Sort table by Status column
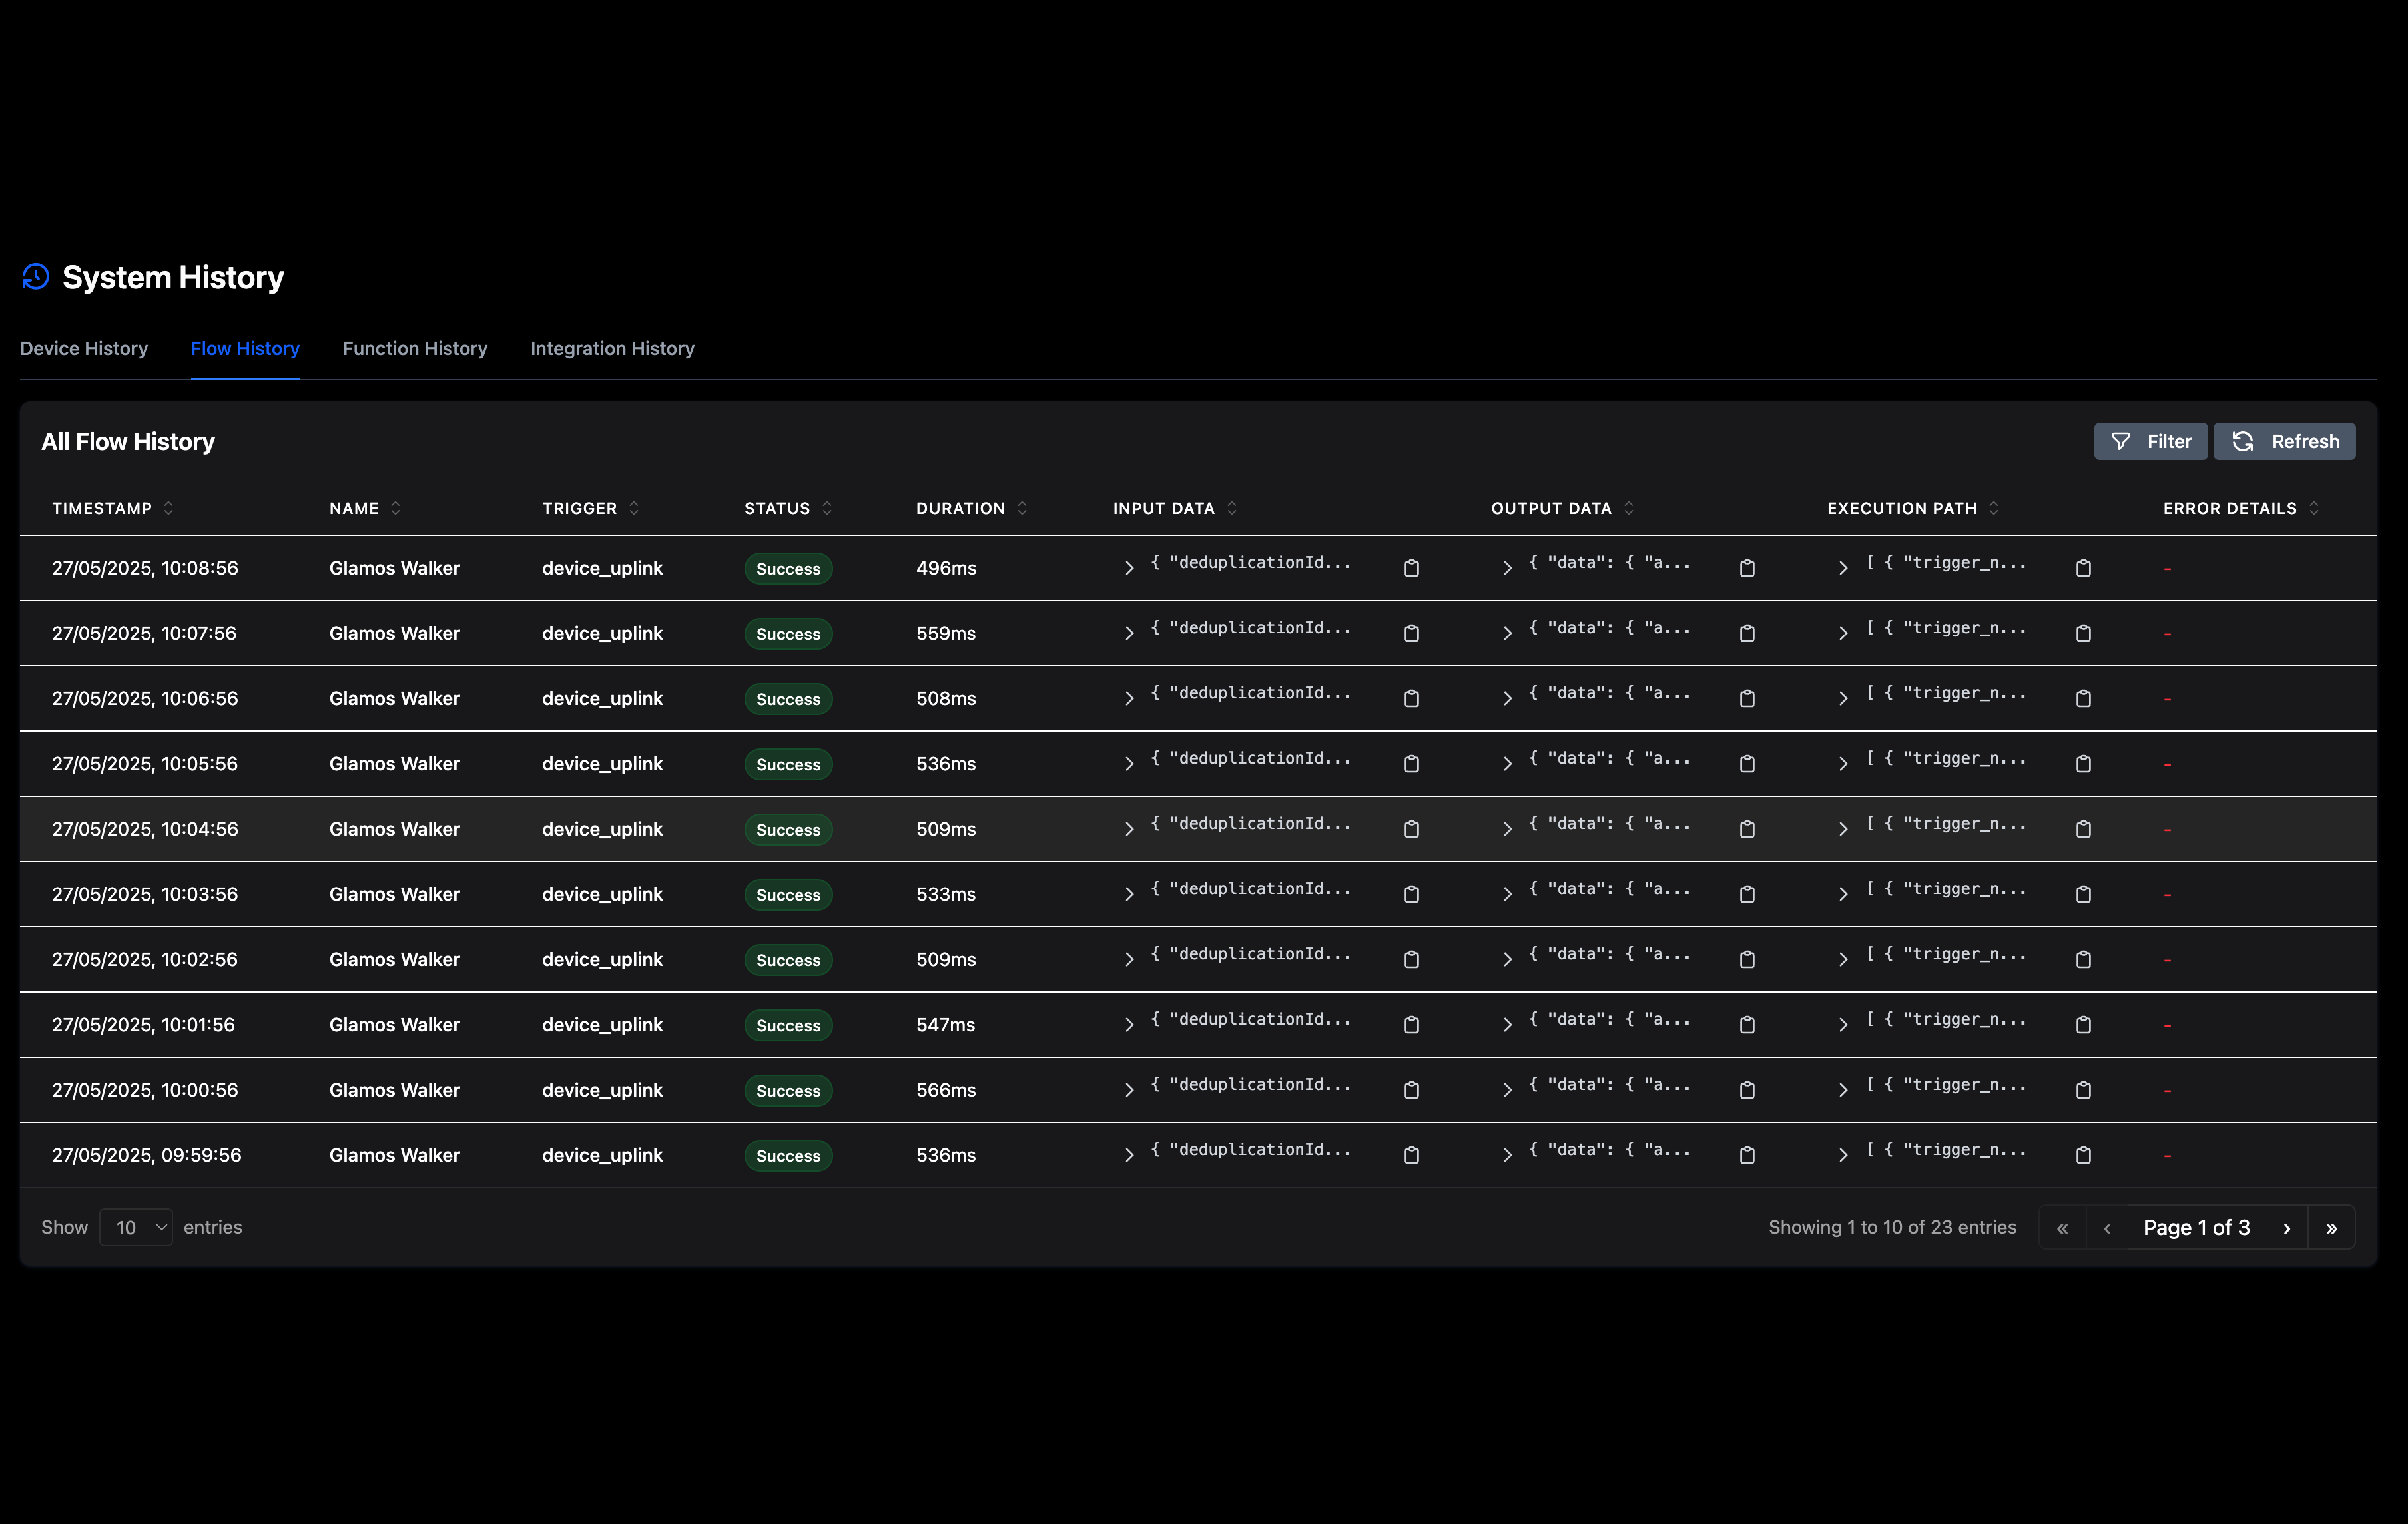2408x1524 pixels. coord(826,508)
